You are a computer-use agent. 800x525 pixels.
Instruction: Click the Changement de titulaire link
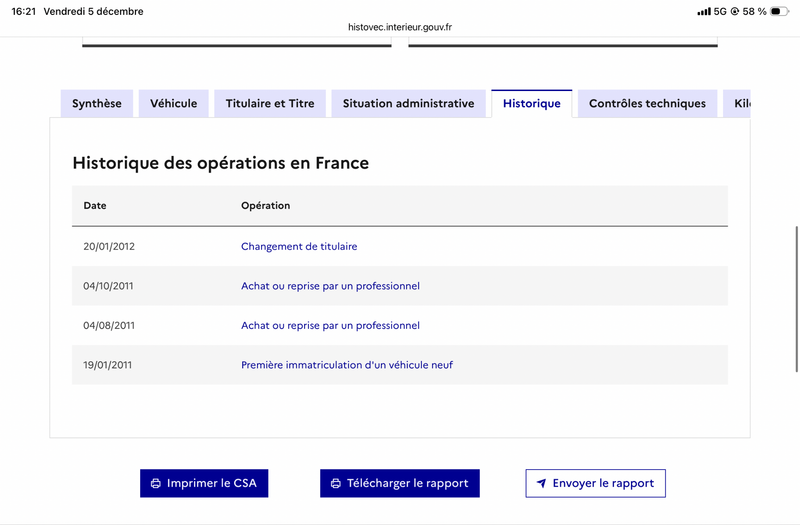coord(299,246)
